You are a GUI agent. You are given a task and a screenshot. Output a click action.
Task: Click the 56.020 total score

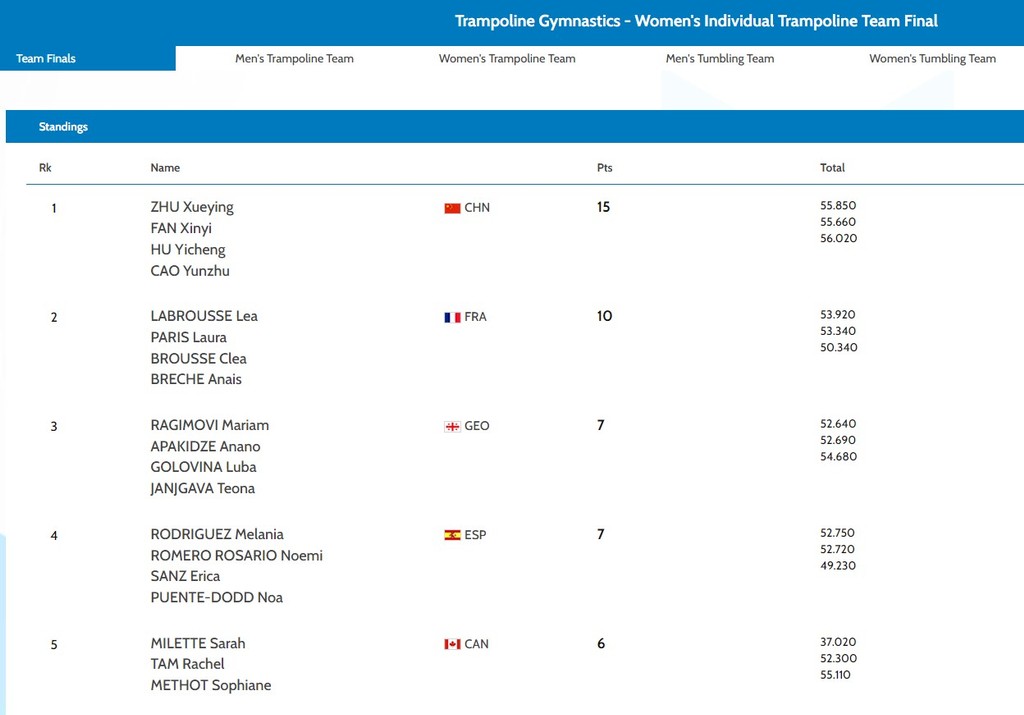click(839, 238)
